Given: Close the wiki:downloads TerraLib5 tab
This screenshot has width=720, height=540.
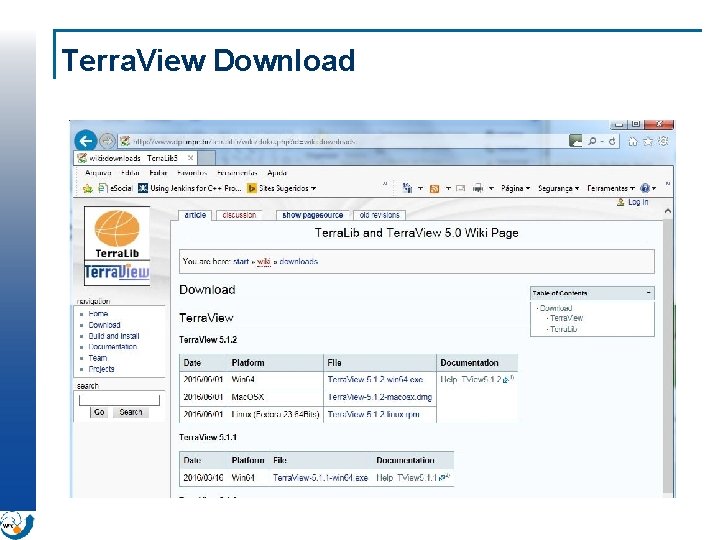Looking at the screenshot, I should point(190,158).
